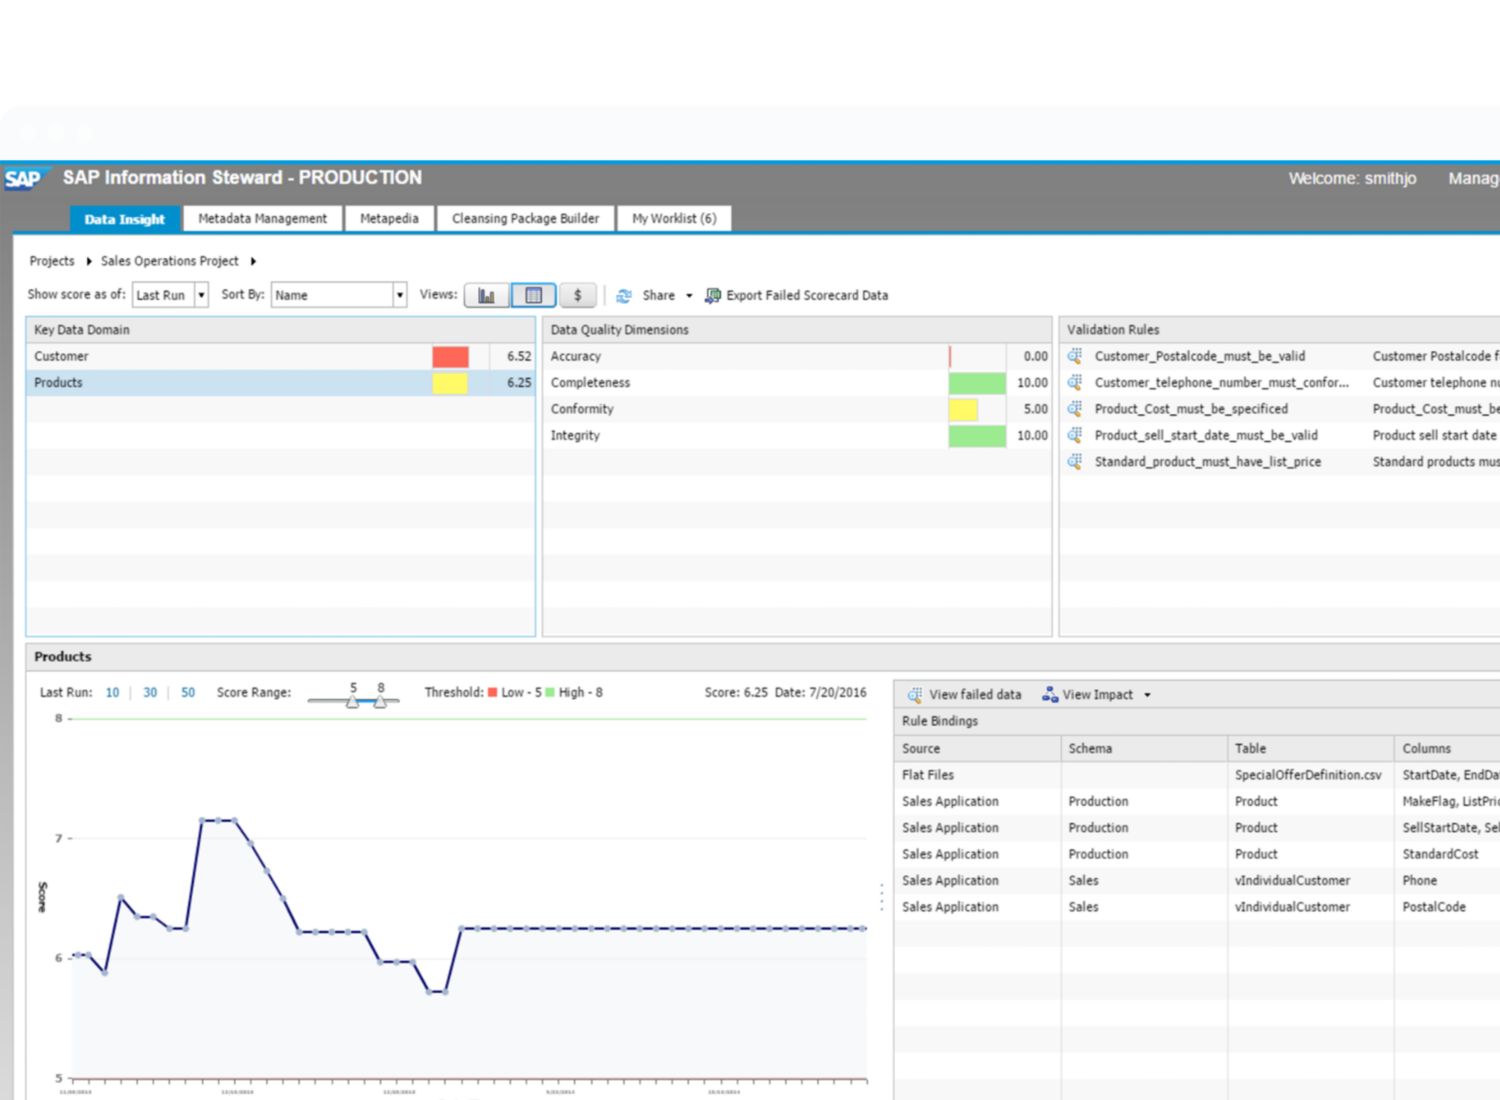Screen dimensions: 1500x1100
Task: Switch to the My Worklist (6) tab
Action: pos(674,218)
